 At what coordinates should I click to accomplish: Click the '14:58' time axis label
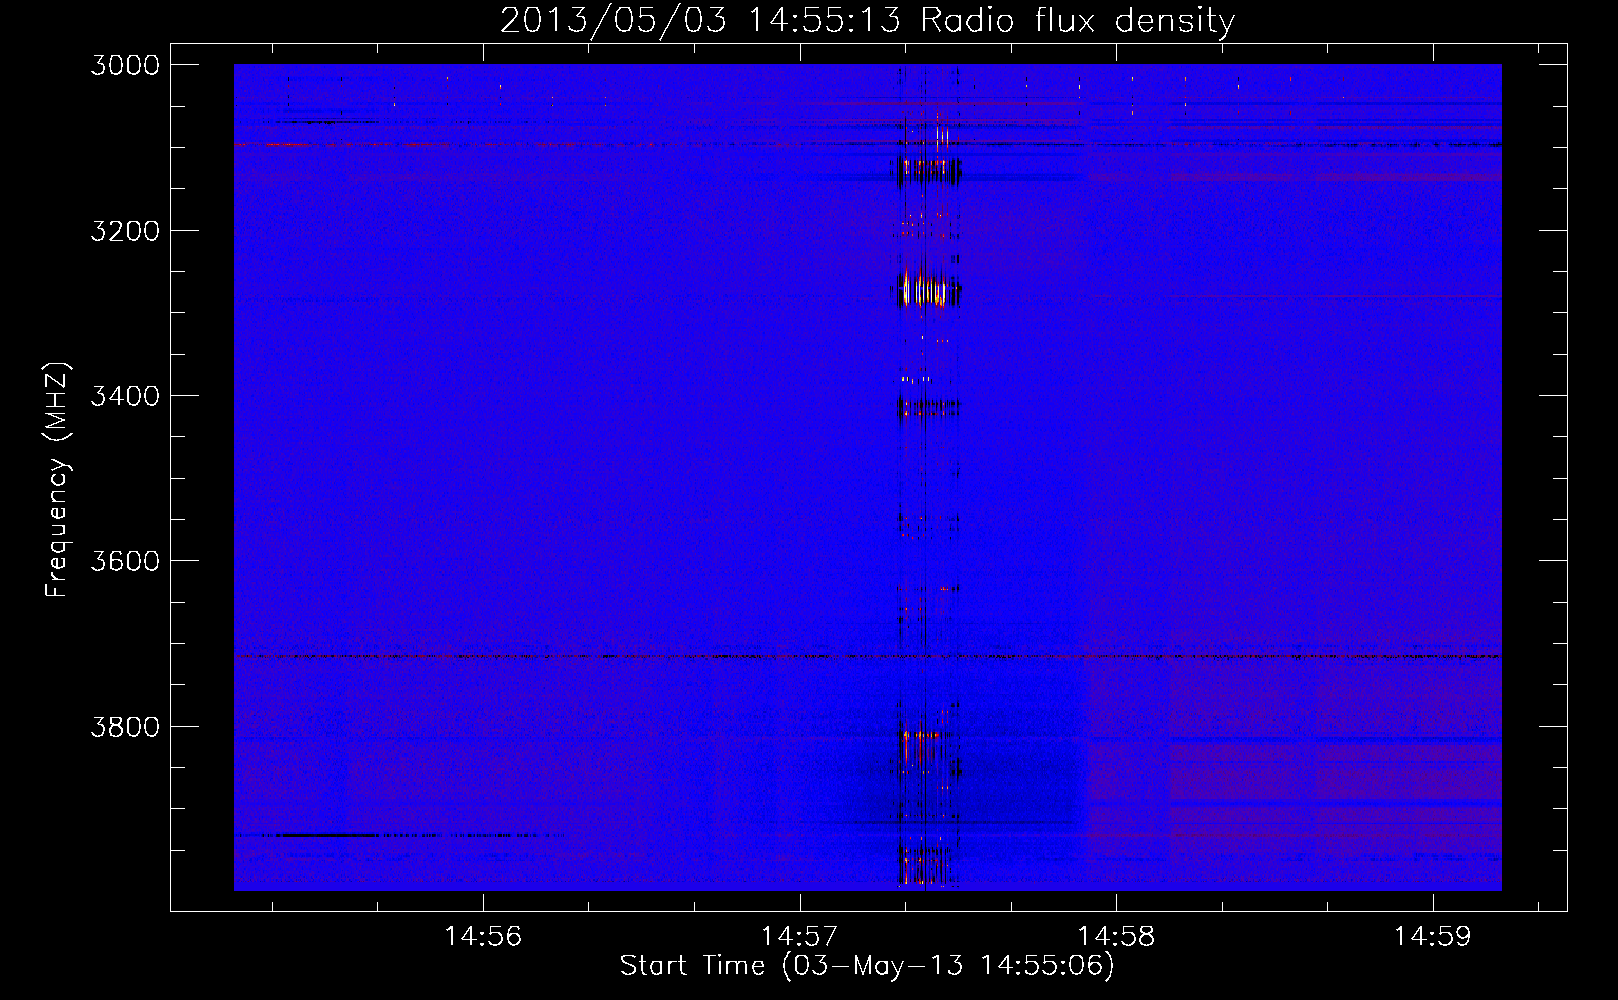point(1116,937)
